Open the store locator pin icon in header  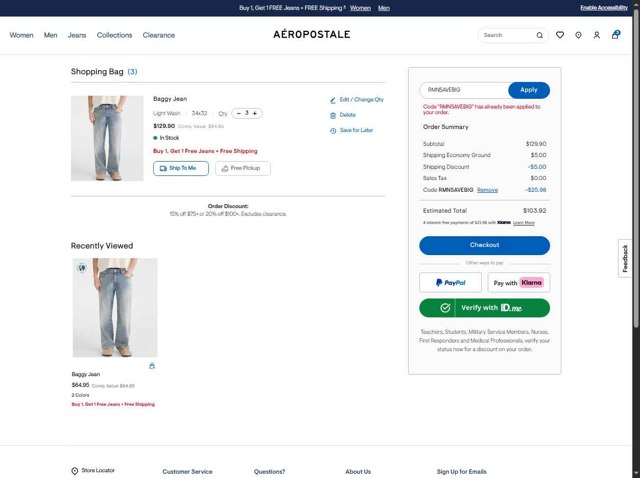tap(578, 35)
